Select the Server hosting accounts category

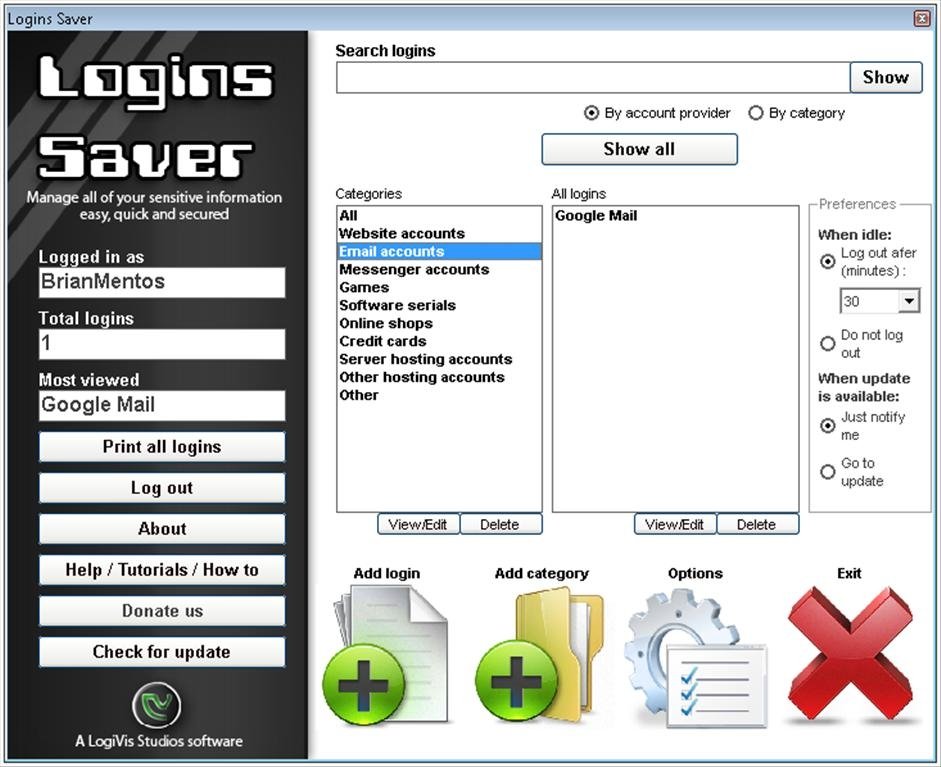tap(439, 359)
